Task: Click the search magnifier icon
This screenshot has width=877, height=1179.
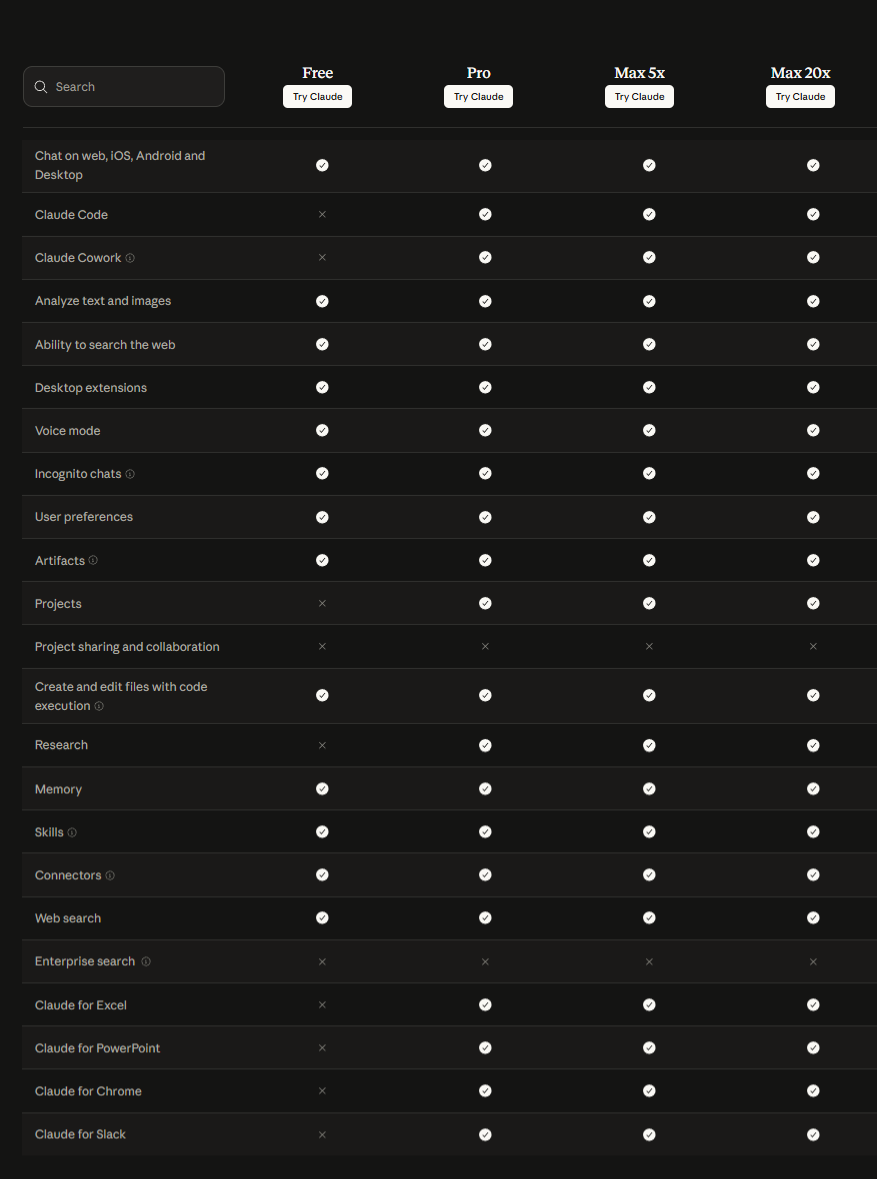Action: [41, 87]
